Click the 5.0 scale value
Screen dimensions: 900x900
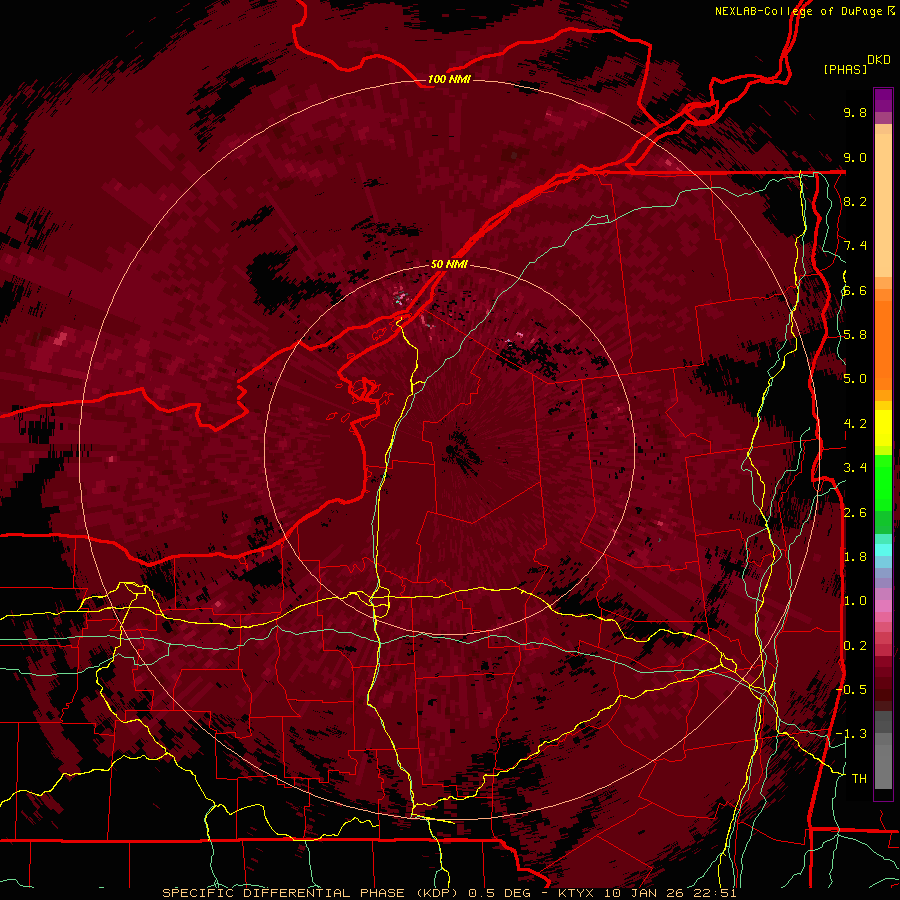855,379
